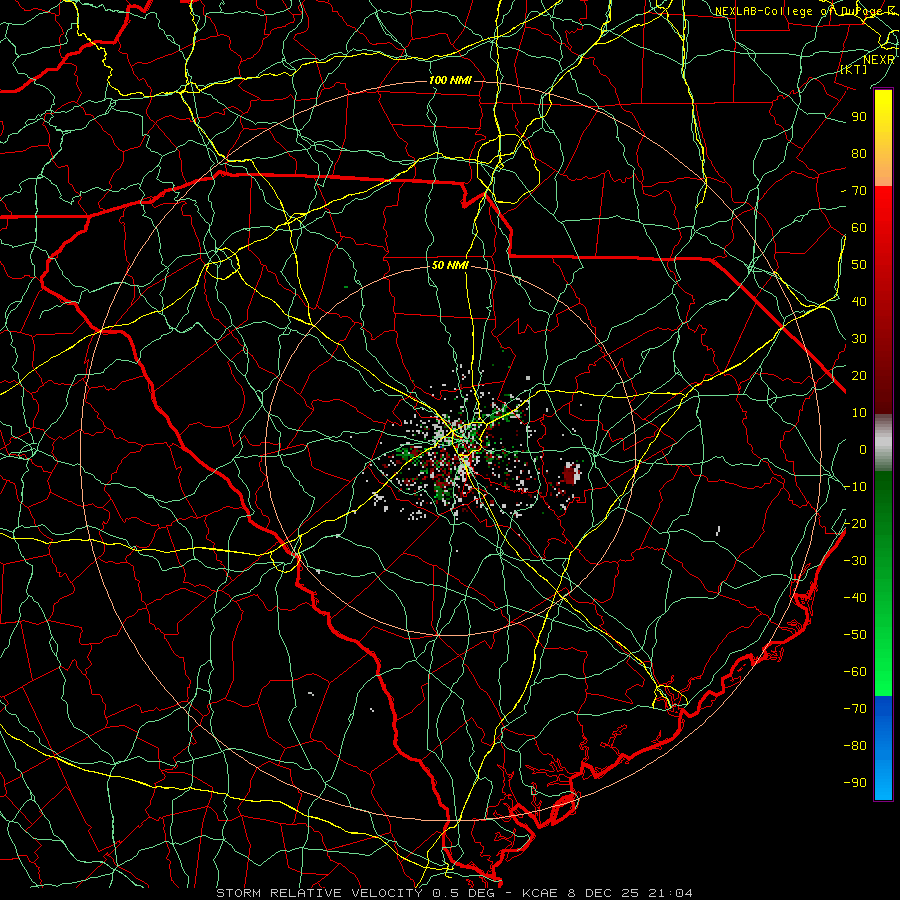Click the dark red outbound velocity patch east of radar

click(x=570, y=476)
